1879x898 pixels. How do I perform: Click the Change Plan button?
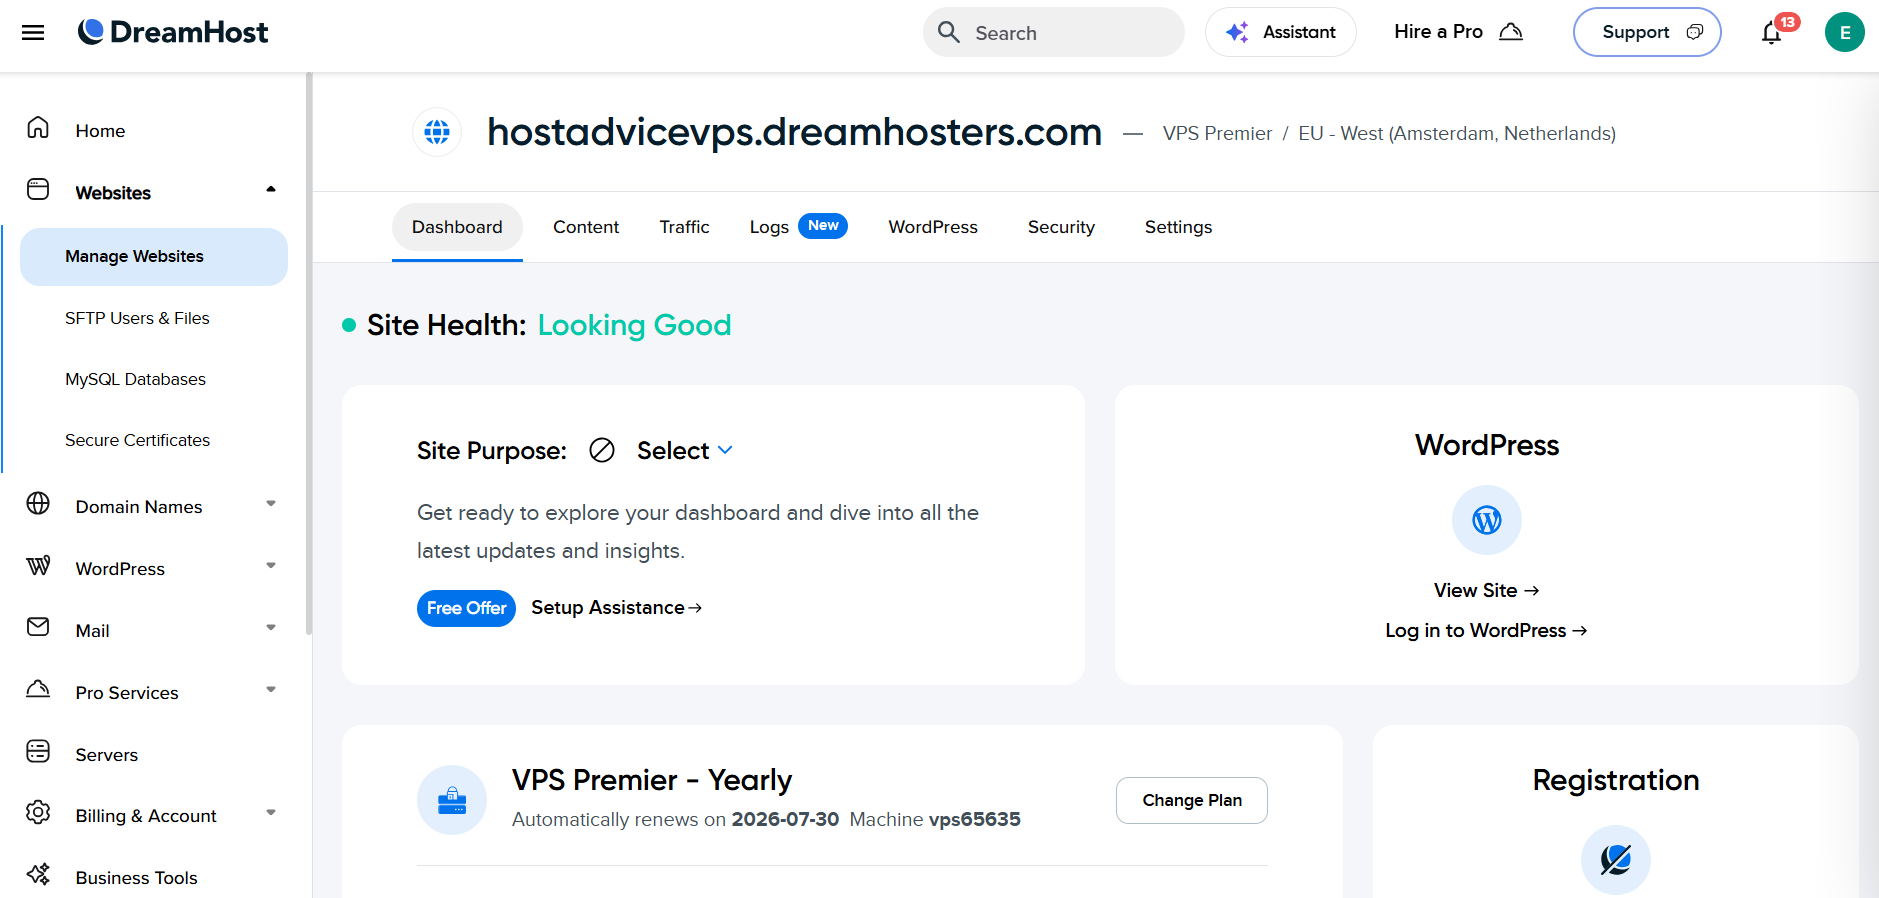click(x=1192, y=801)
